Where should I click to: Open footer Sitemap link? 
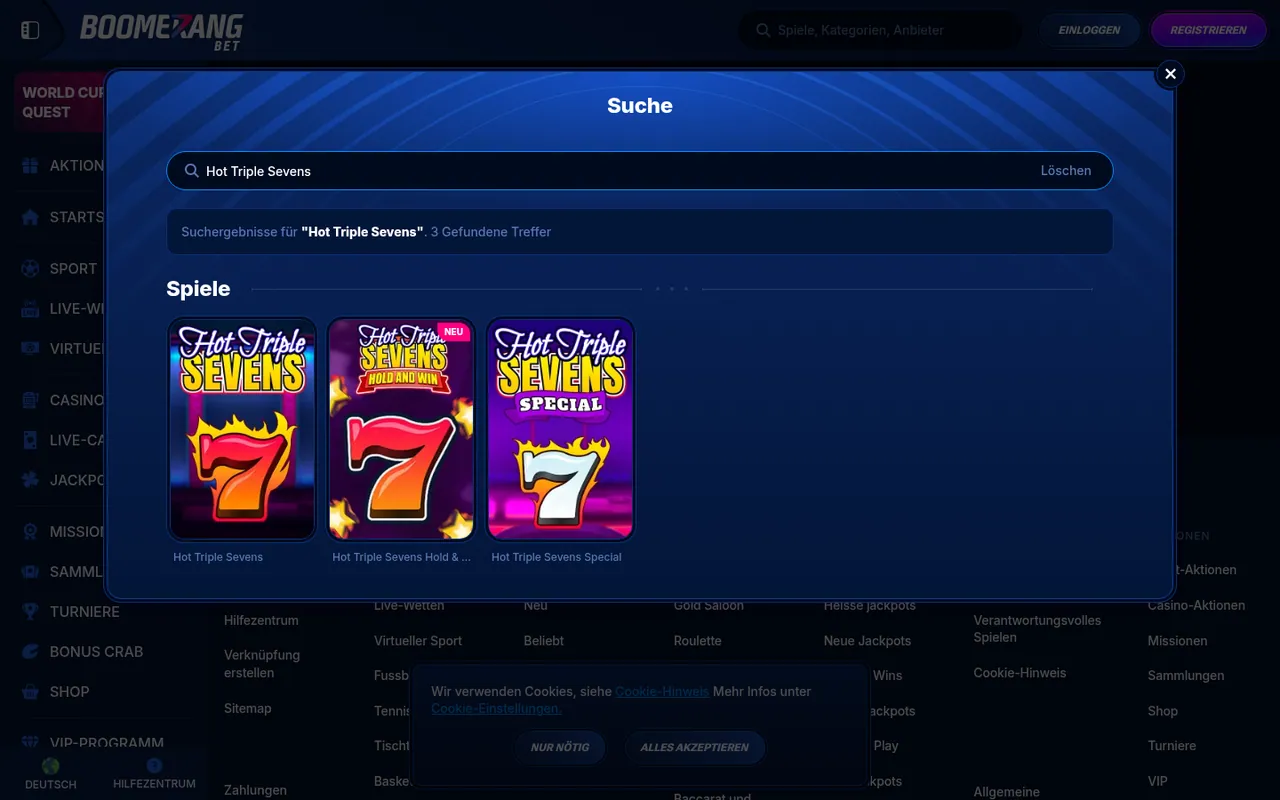tap(247, 708)
